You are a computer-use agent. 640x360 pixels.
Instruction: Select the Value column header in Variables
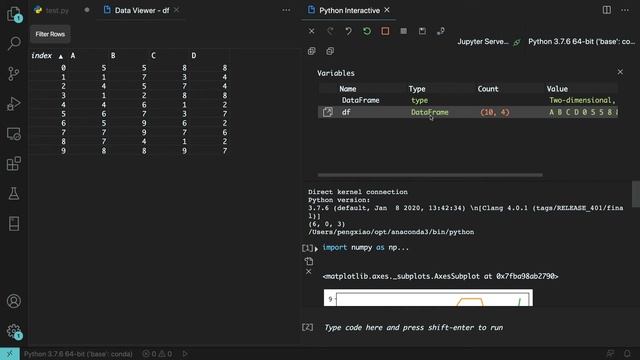(x=557, y=89)
